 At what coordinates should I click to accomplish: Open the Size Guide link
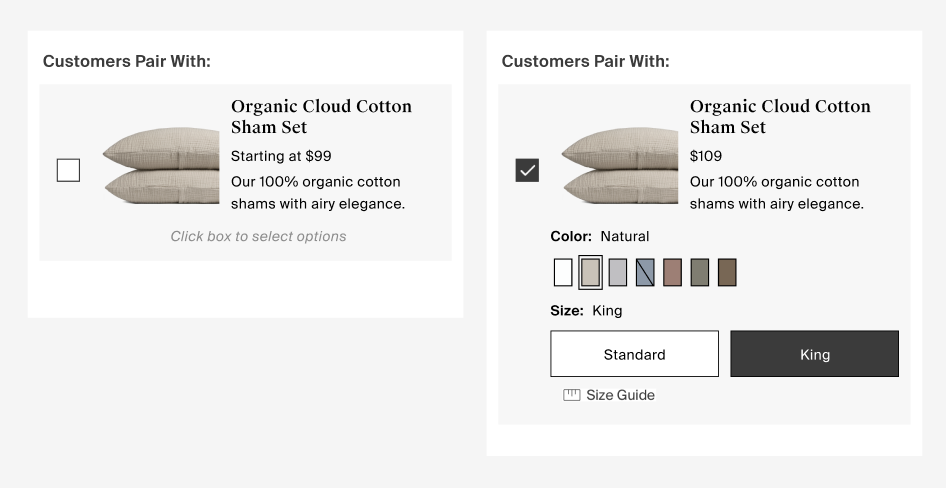click(x=620, y=395)
